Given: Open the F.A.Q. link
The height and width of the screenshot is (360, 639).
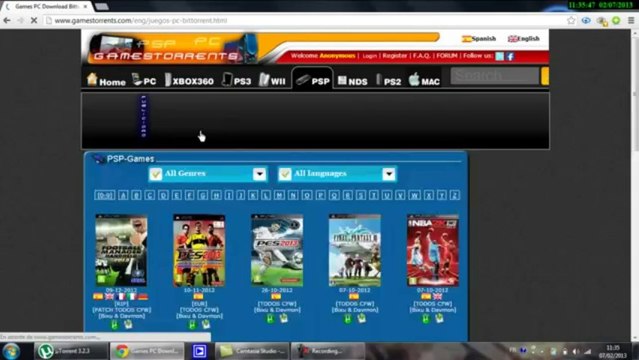Looking at the screenshot, I should [x=421, y=55].
